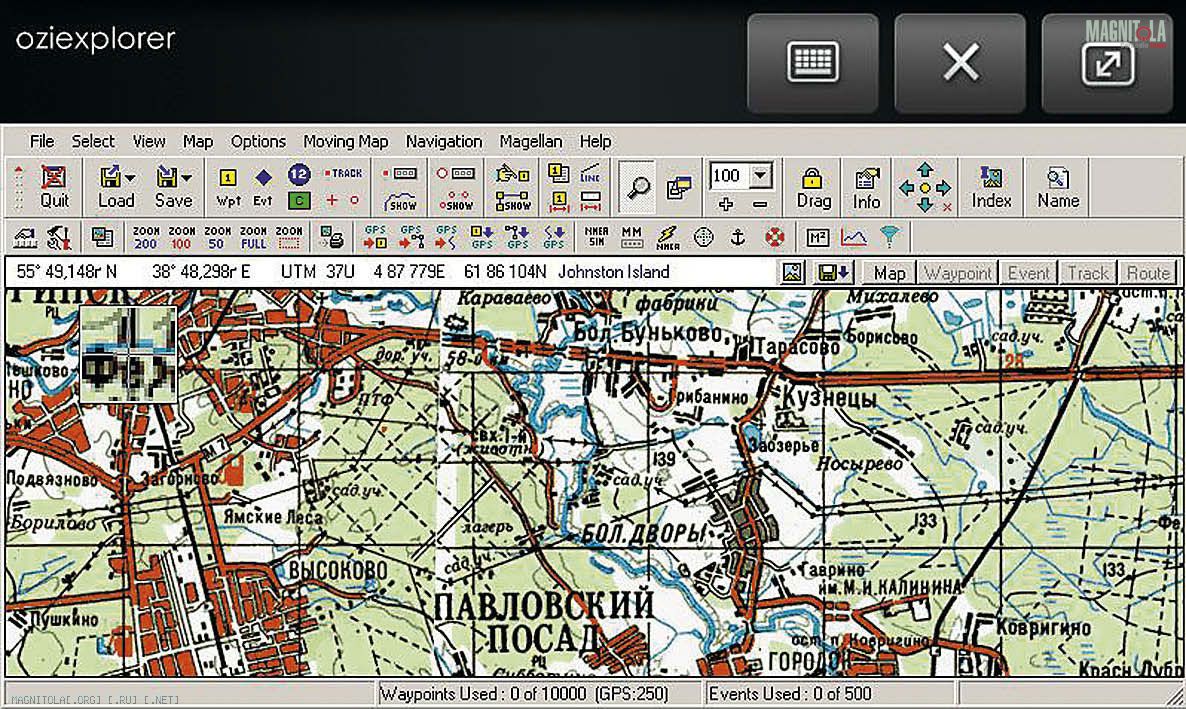Click the Map button in coordinate bar
The width and height of the screenshot is (1186, 709).
tap(890, 273)
